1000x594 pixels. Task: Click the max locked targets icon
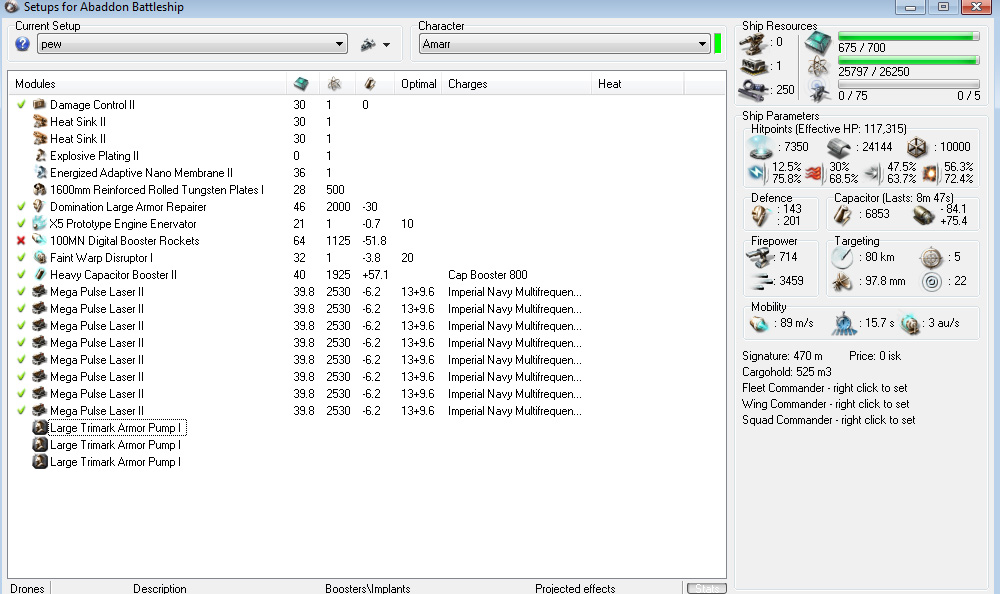pos(931,258)
